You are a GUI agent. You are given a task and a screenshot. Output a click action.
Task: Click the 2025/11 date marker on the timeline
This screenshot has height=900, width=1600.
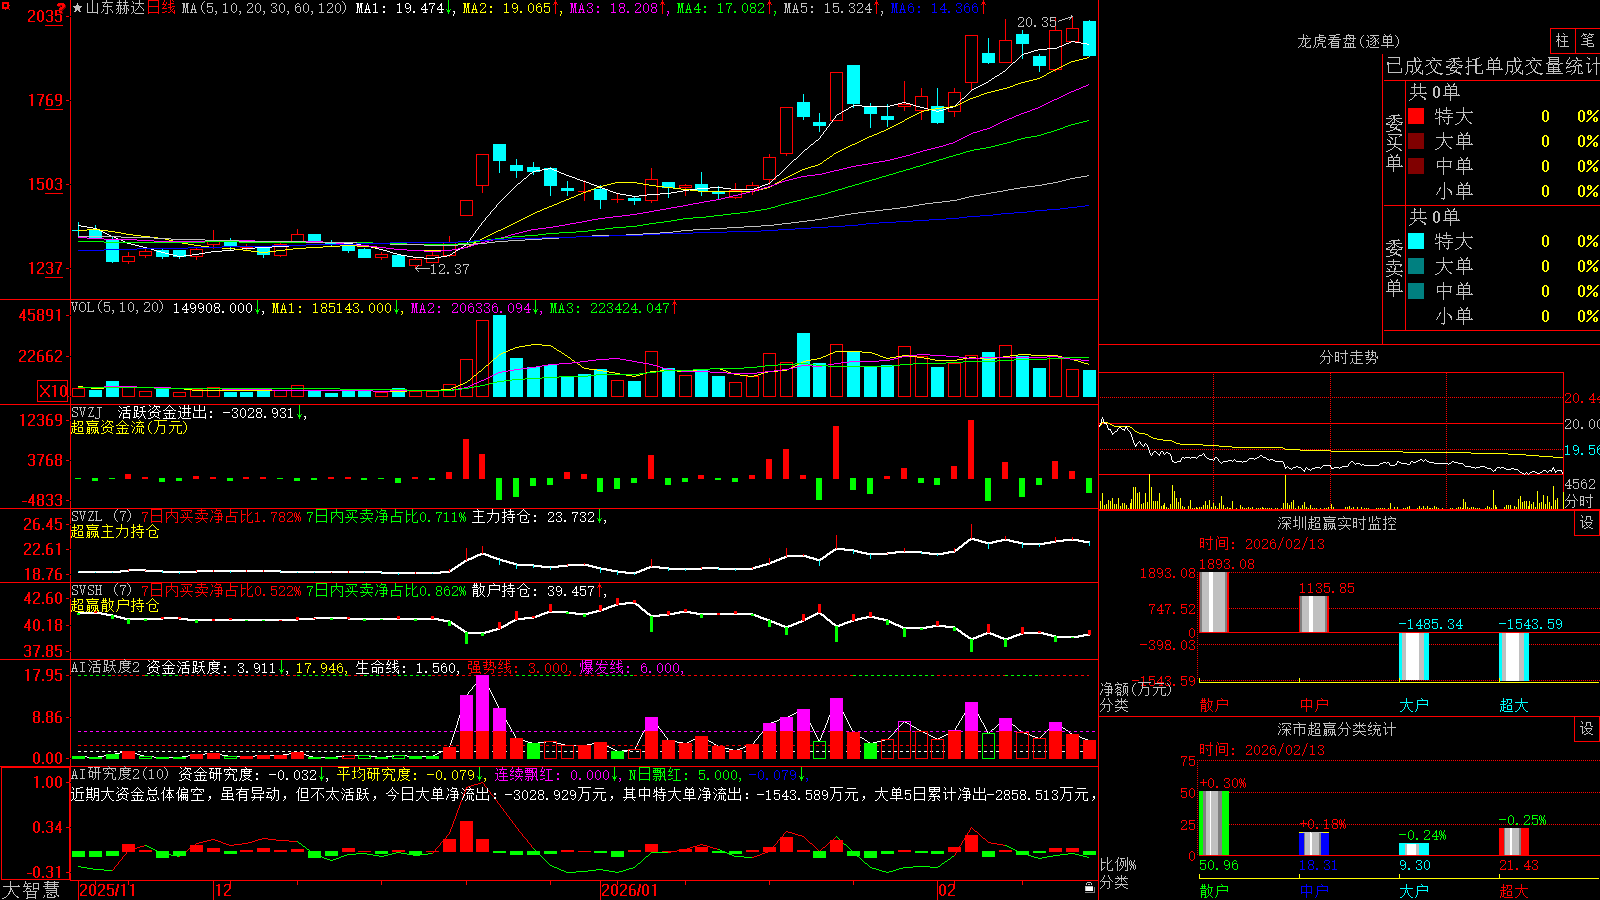[x=107, y=890]
